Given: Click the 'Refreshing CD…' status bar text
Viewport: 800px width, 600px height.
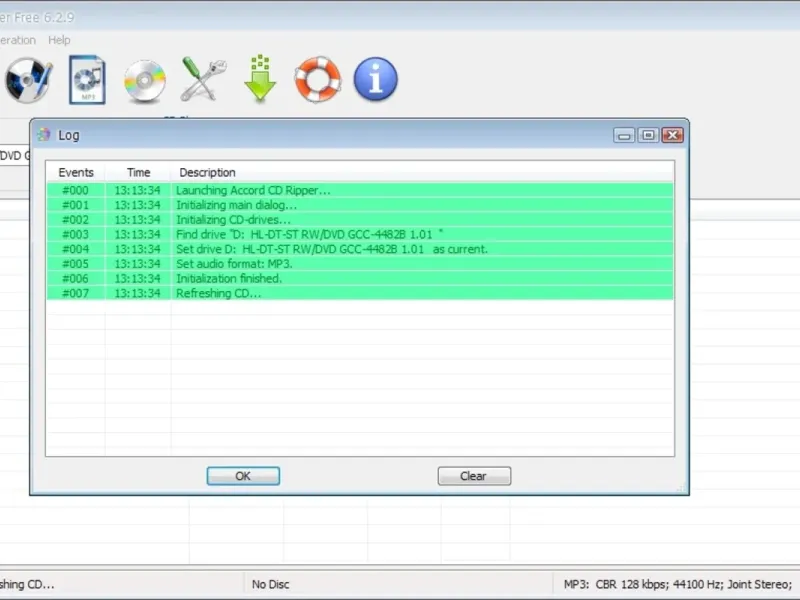Looking at the screenshot, I should 27,584.
